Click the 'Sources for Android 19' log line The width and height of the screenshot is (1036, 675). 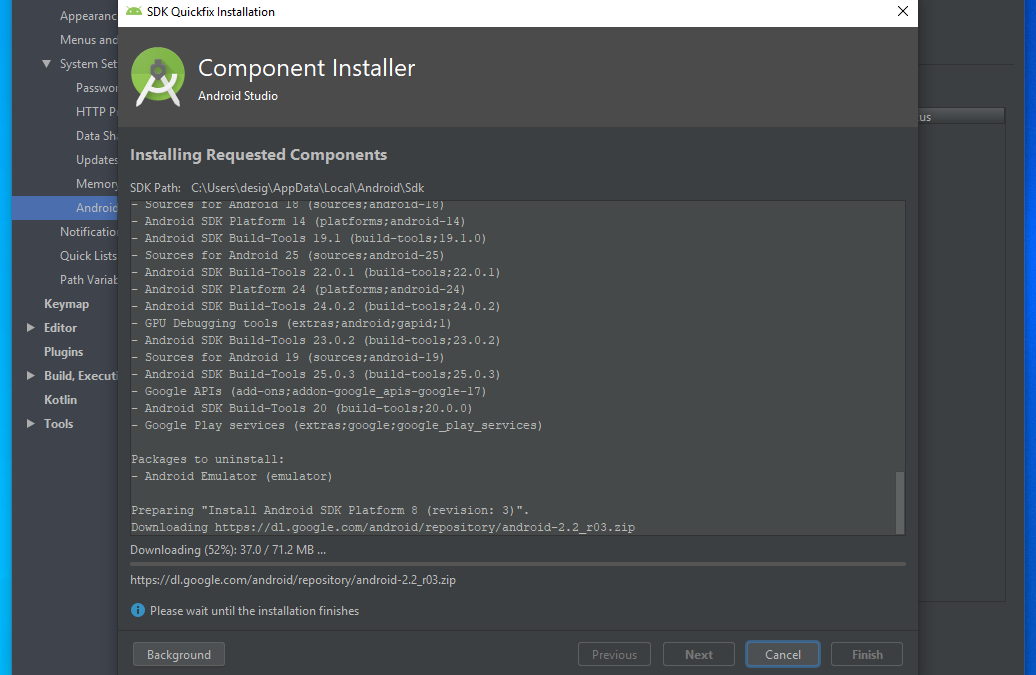coord(287,357)
